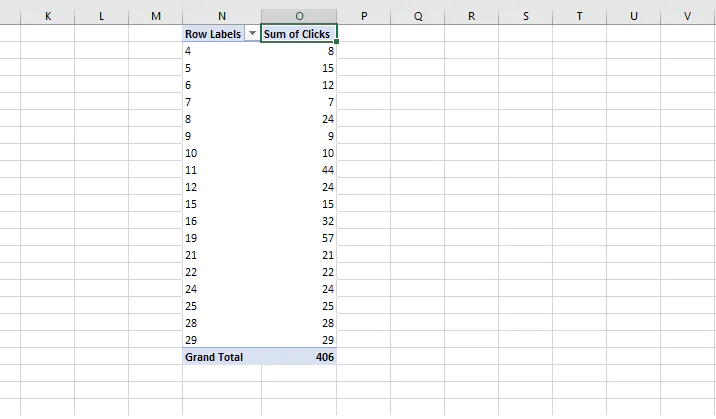Screen dimensions: 716x419
Task: Click row label 21 cell
Action: pos(222,255)
